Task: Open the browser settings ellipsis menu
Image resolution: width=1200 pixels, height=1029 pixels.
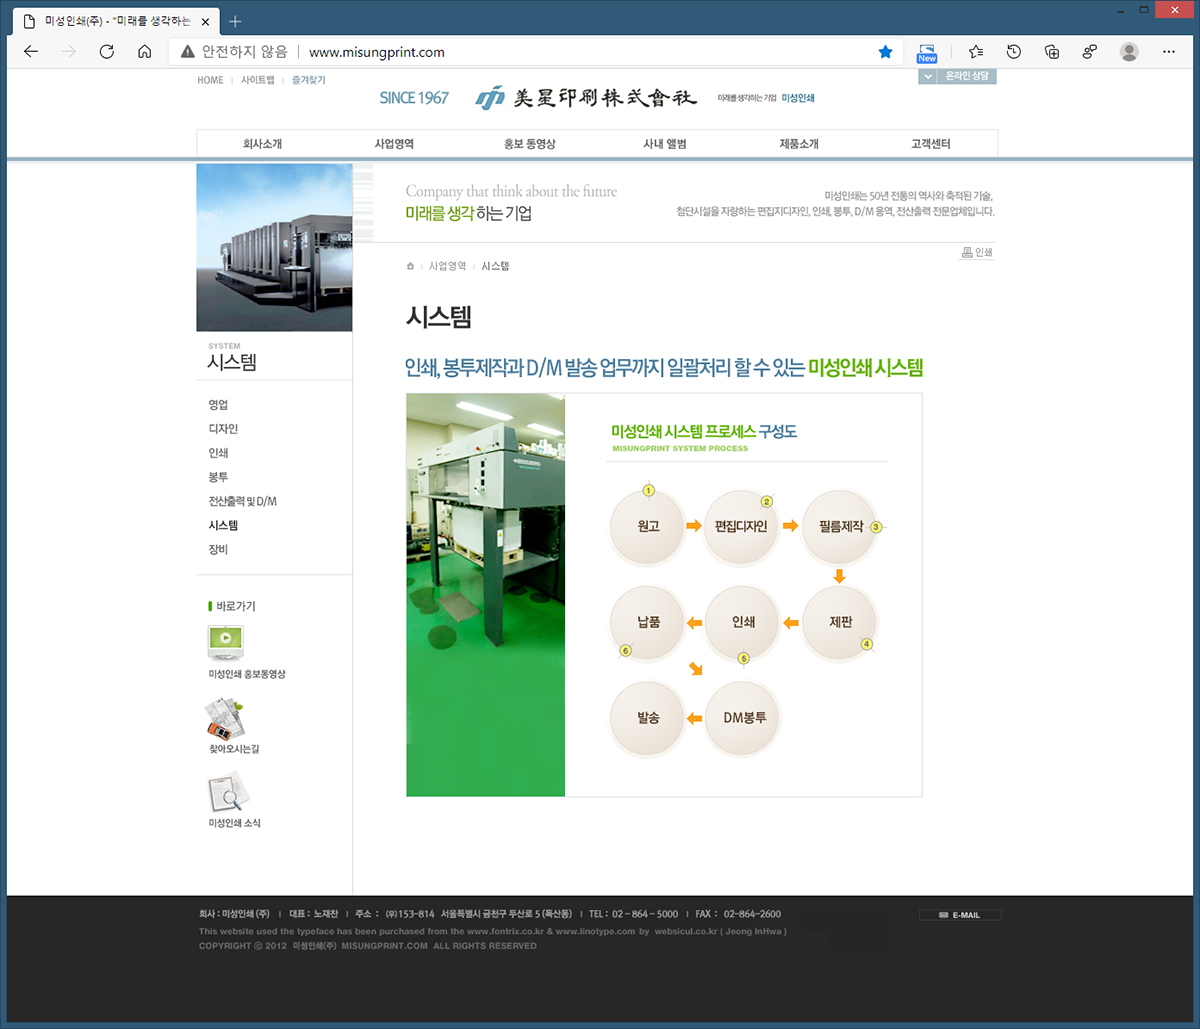Action: point(1168,52)
